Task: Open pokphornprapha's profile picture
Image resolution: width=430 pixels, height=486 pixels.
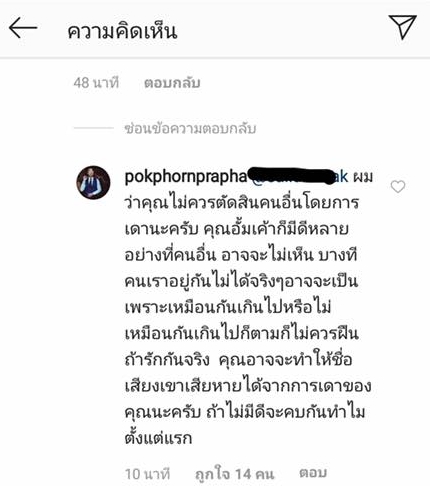Action: tap(93, 183)
